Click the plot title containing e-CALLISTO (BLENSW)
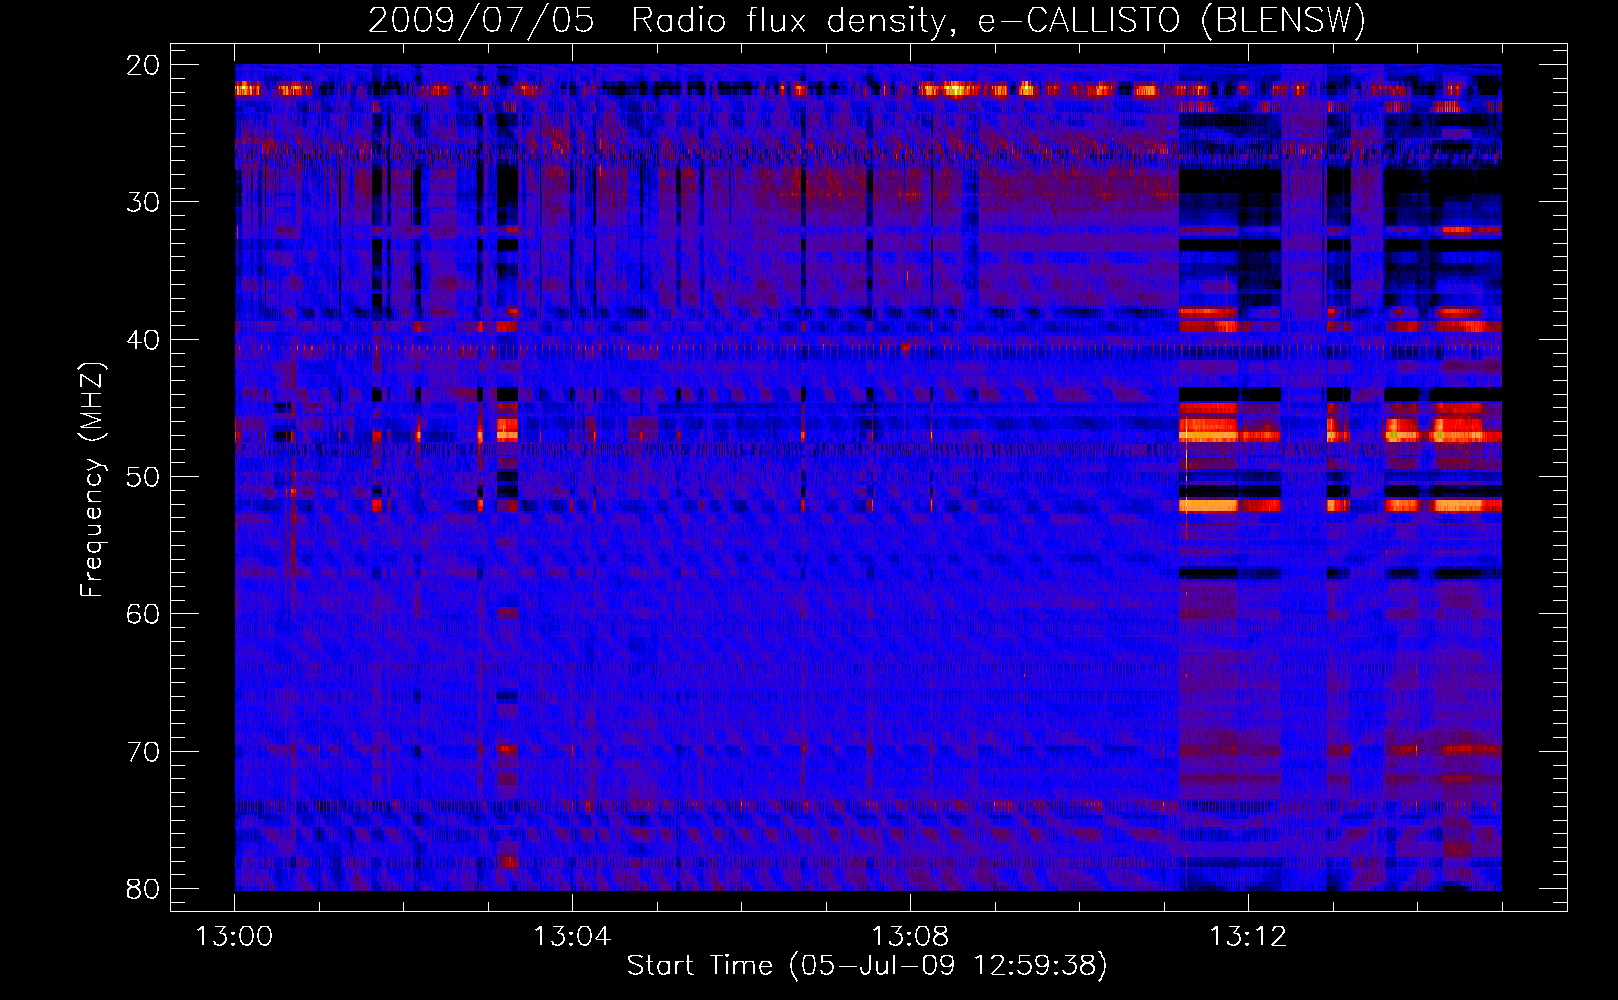 867,20
